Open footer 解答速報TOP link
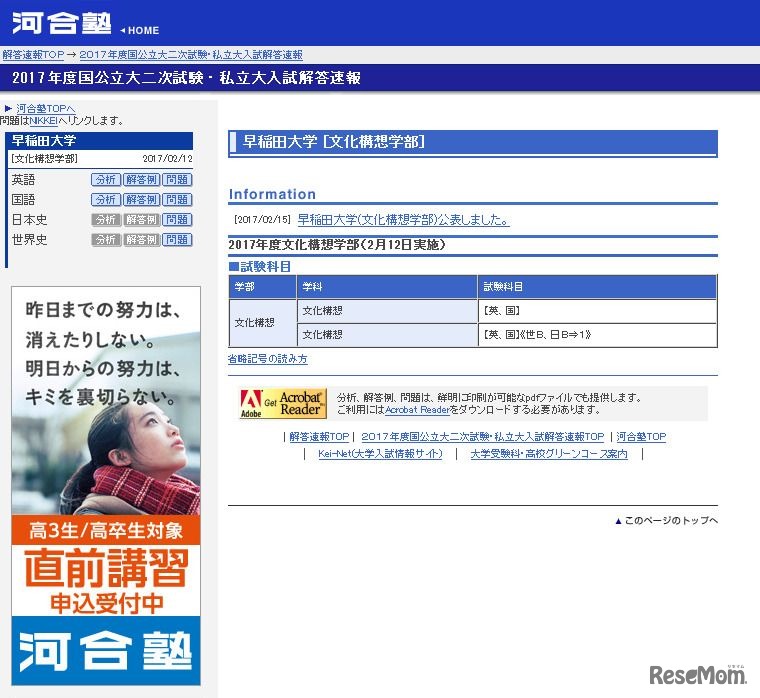Screen dimensions: 760x698 319,437
